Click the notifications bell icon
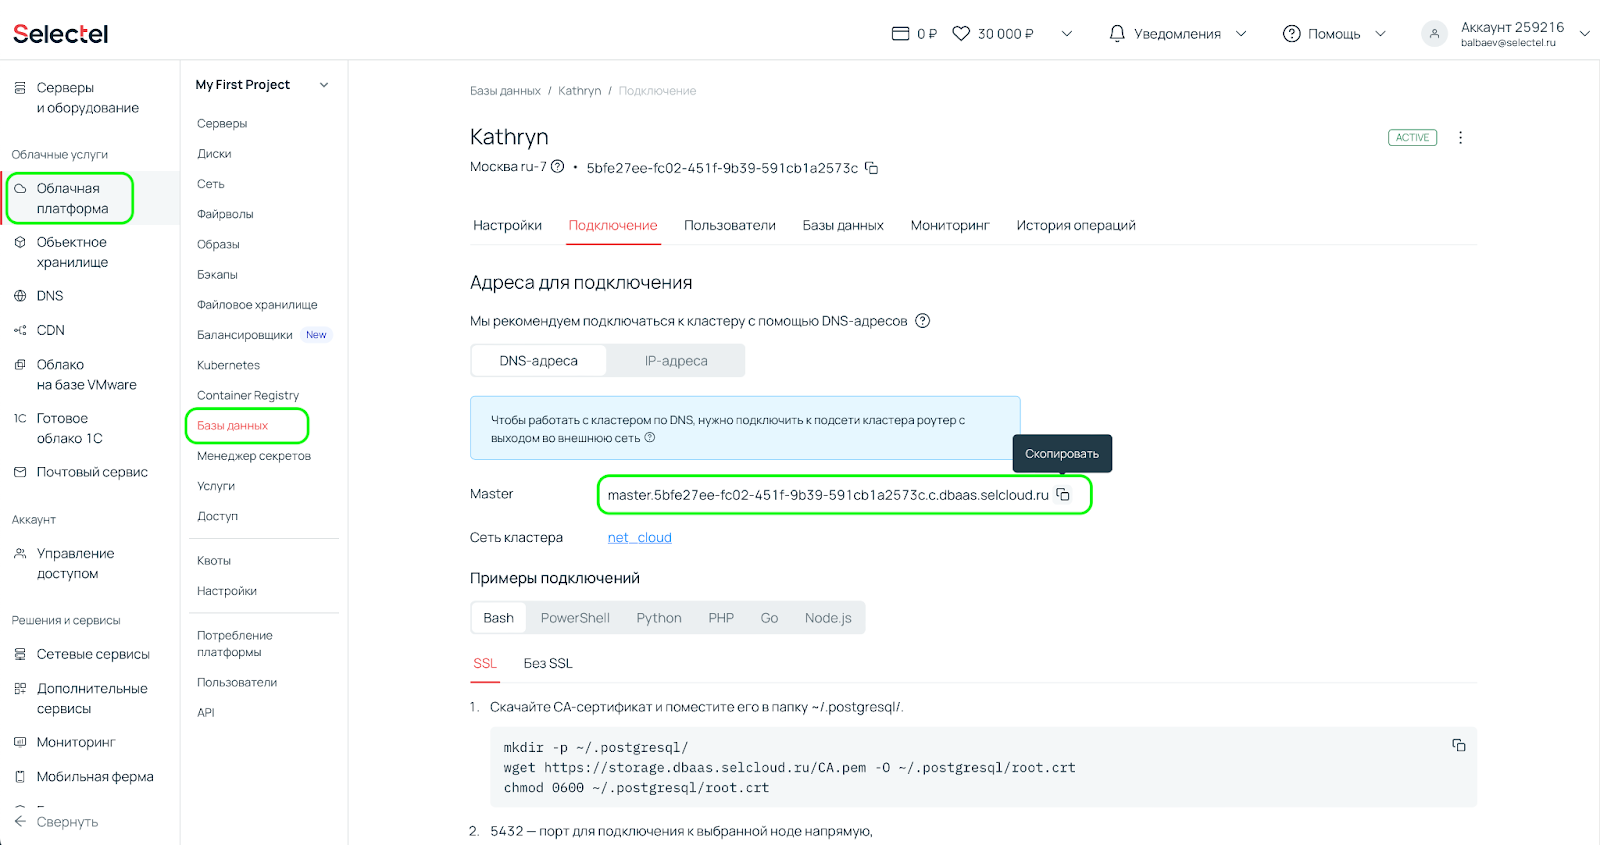 [x=1117, y=34]
